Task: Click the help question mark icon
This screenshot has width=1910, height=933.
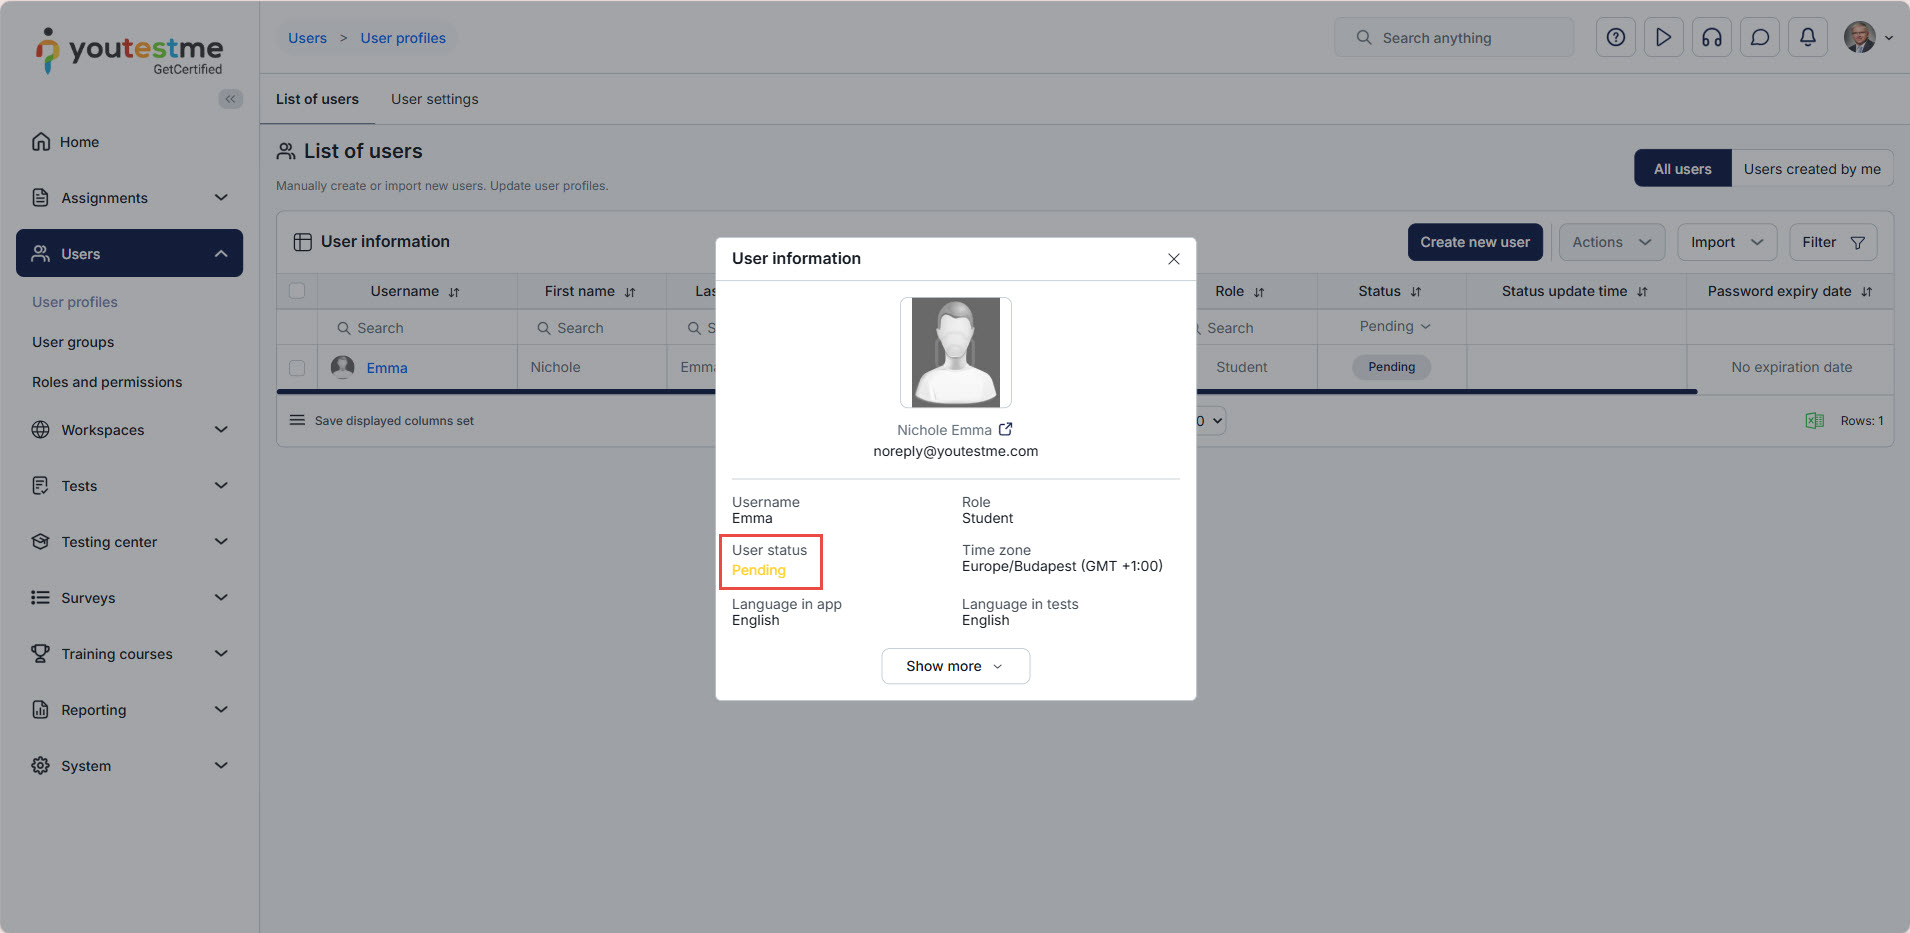Action: pos(1615,38)
